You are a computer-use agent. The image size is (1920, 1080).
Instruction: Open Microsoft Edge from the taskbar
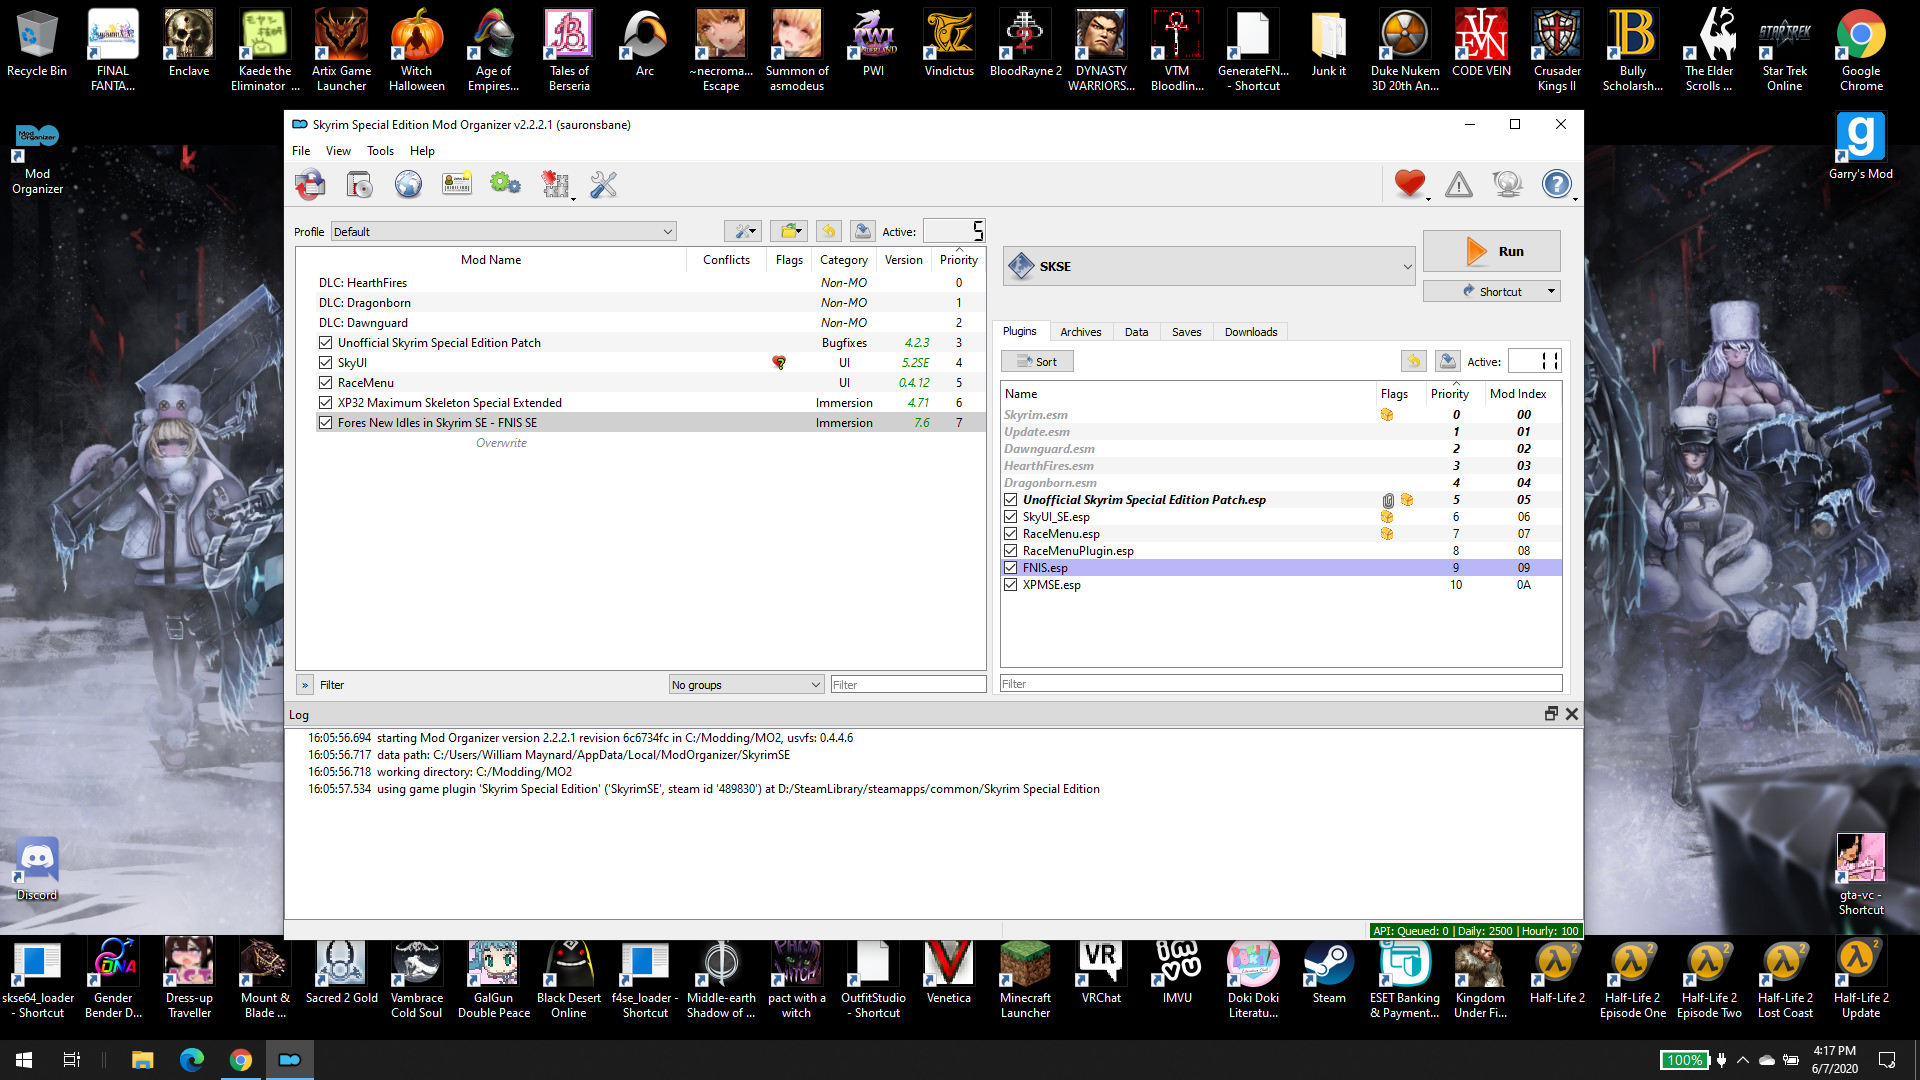pyautogui.click(x=192, y=1060)
